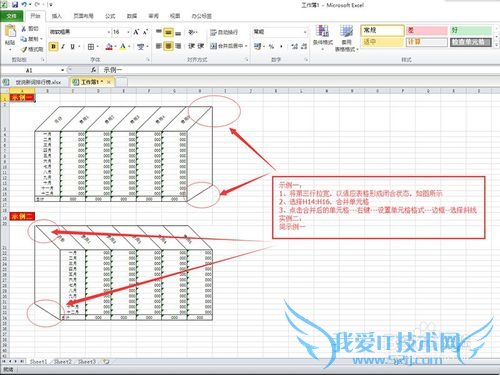Open the File (文件) tab

(x=11, y=16)
